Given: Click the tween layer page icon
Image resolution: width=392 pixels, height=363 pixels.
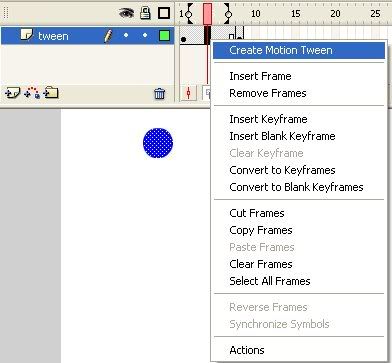Looking at the screenshot, I should (27, 34).
